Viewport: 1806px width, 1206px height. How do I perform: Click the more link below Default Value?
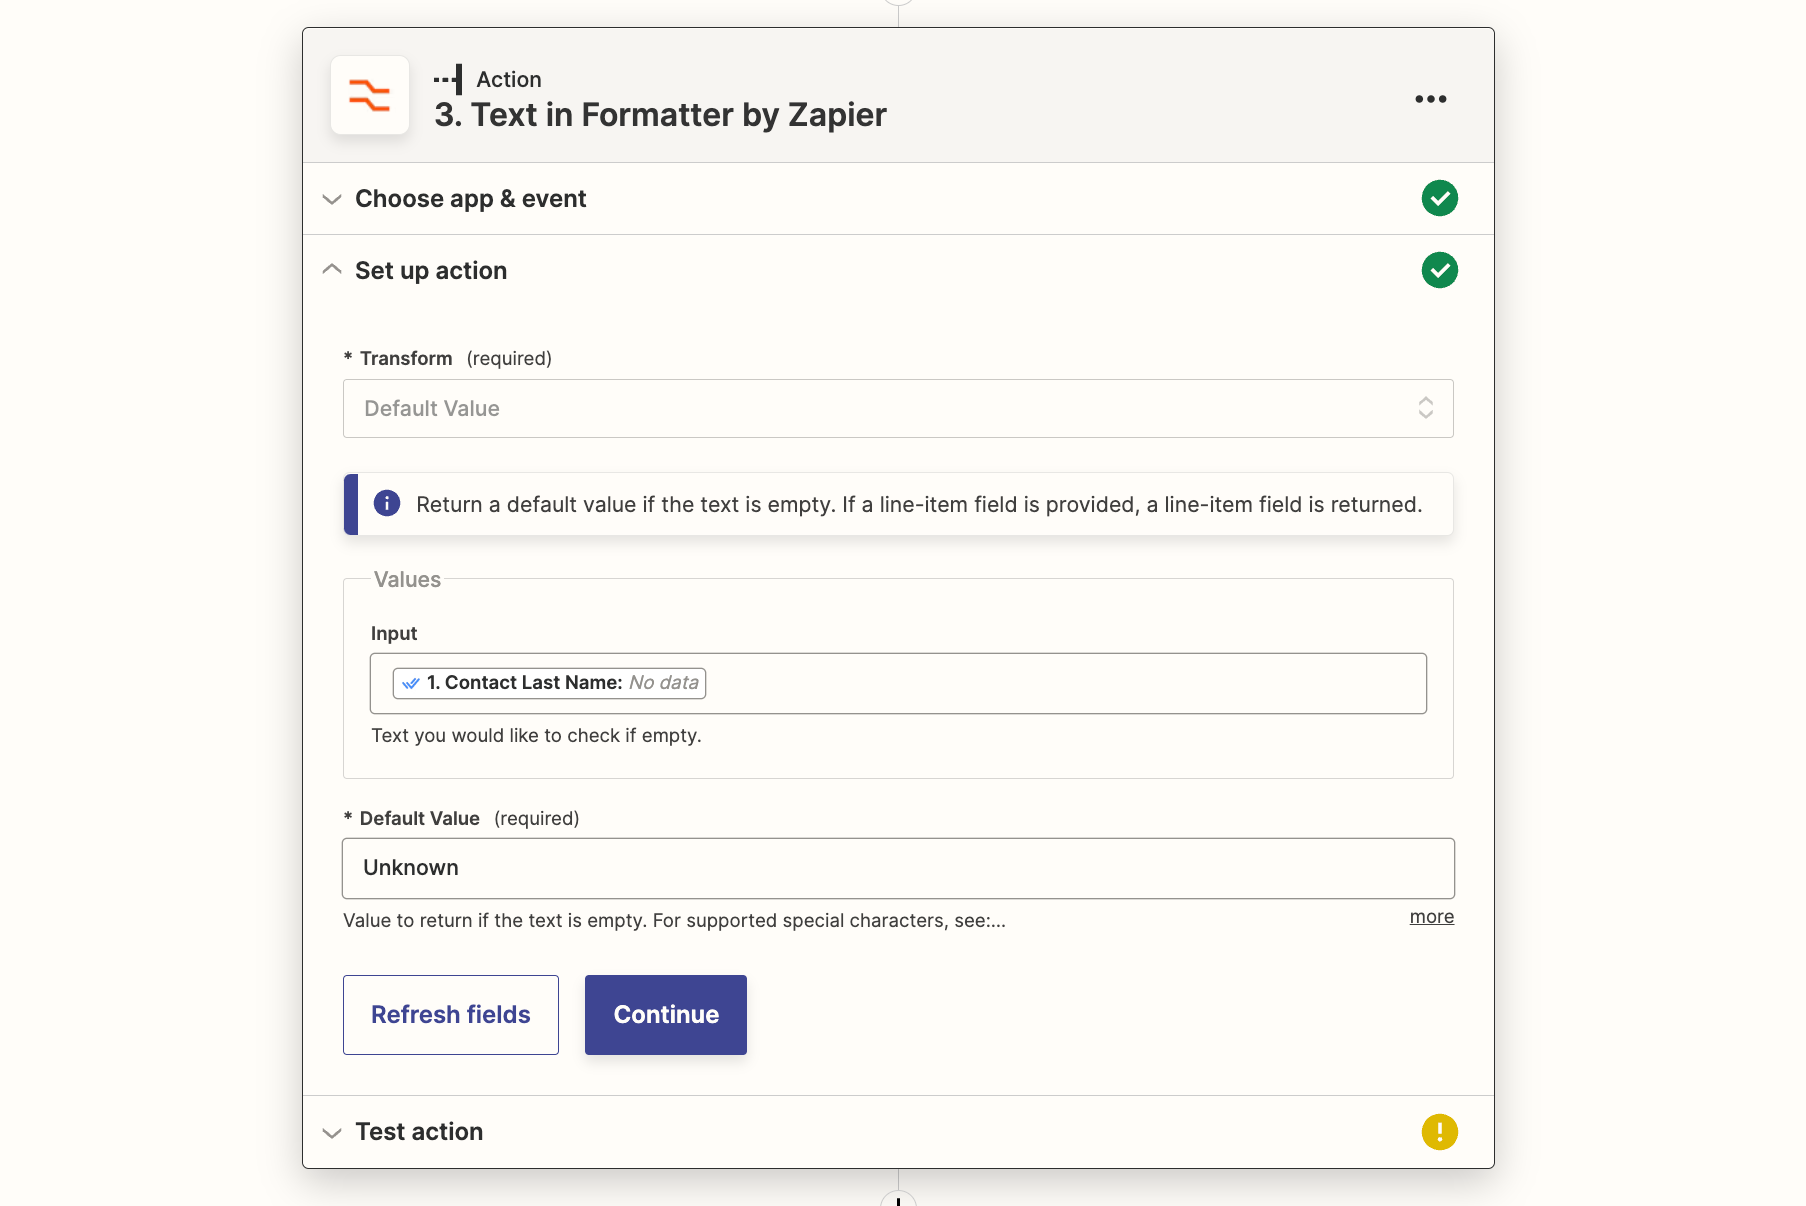point(1431,916)
